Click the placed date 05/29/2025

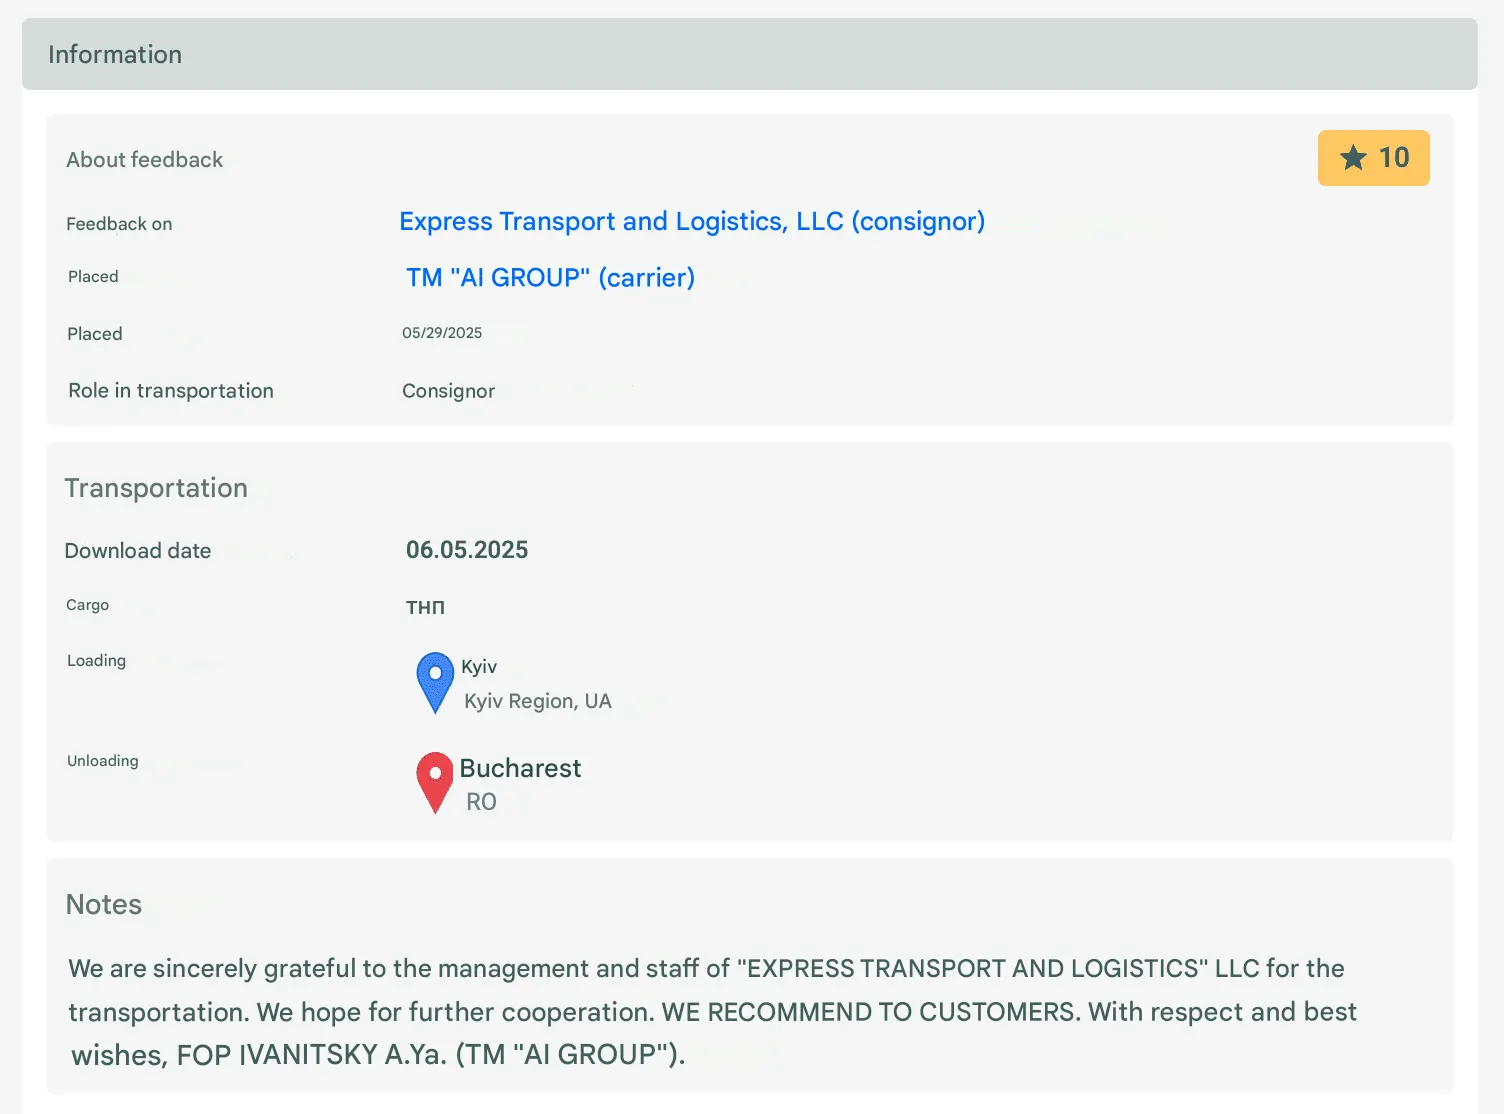point(442,333)
